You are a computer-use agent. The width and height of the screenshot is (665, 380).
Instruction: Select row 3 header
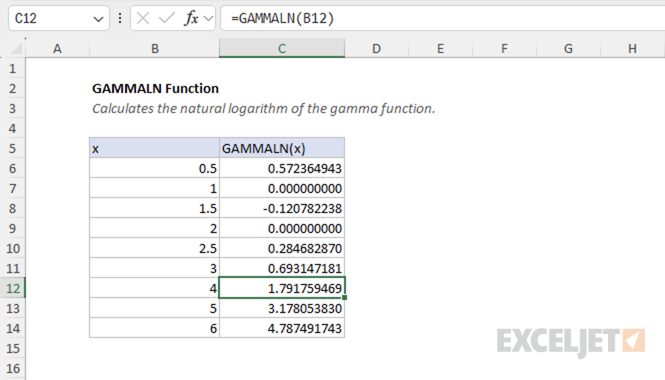pos(12,108)
